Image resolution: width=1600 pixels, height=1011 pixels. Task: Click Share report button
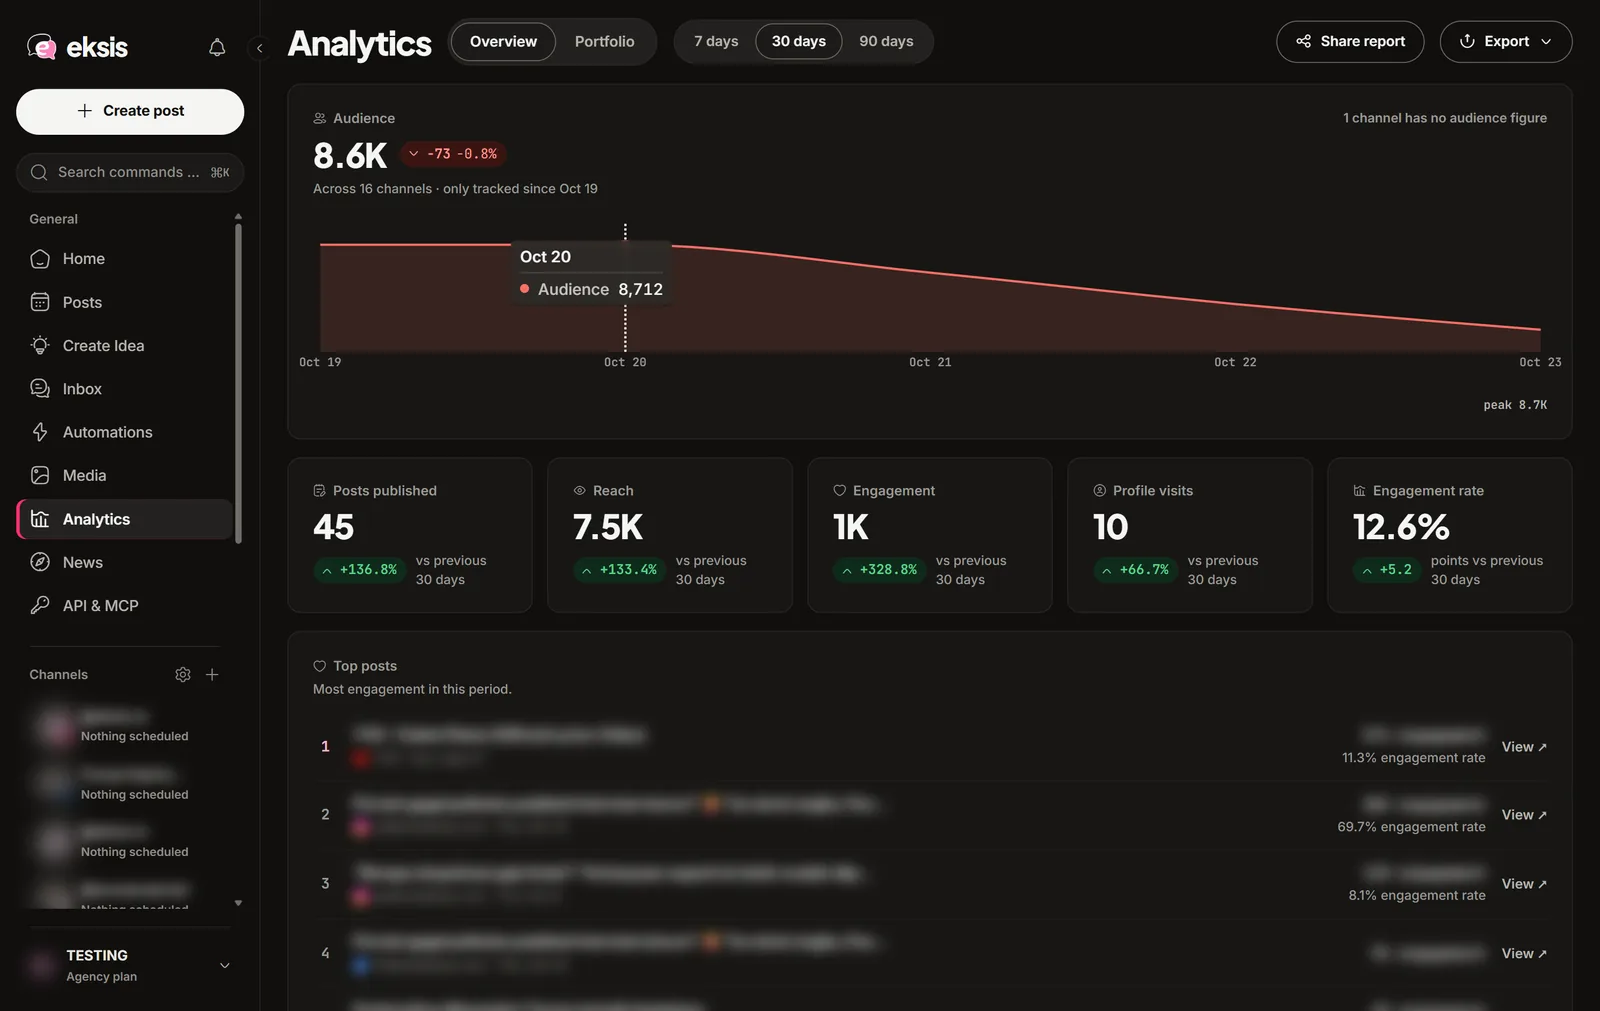coord(1350,42)
